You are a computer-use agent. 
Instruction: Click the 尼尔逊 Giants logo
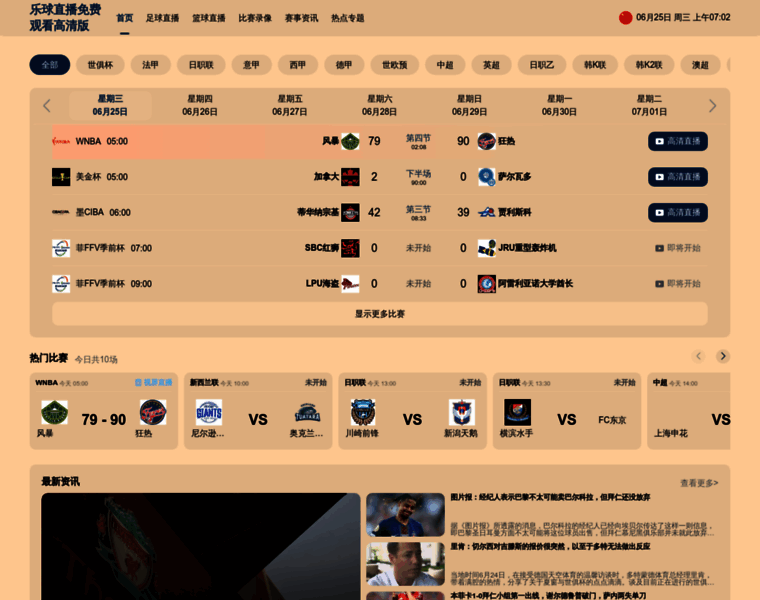pyautogui.click(x=209, y=412)
